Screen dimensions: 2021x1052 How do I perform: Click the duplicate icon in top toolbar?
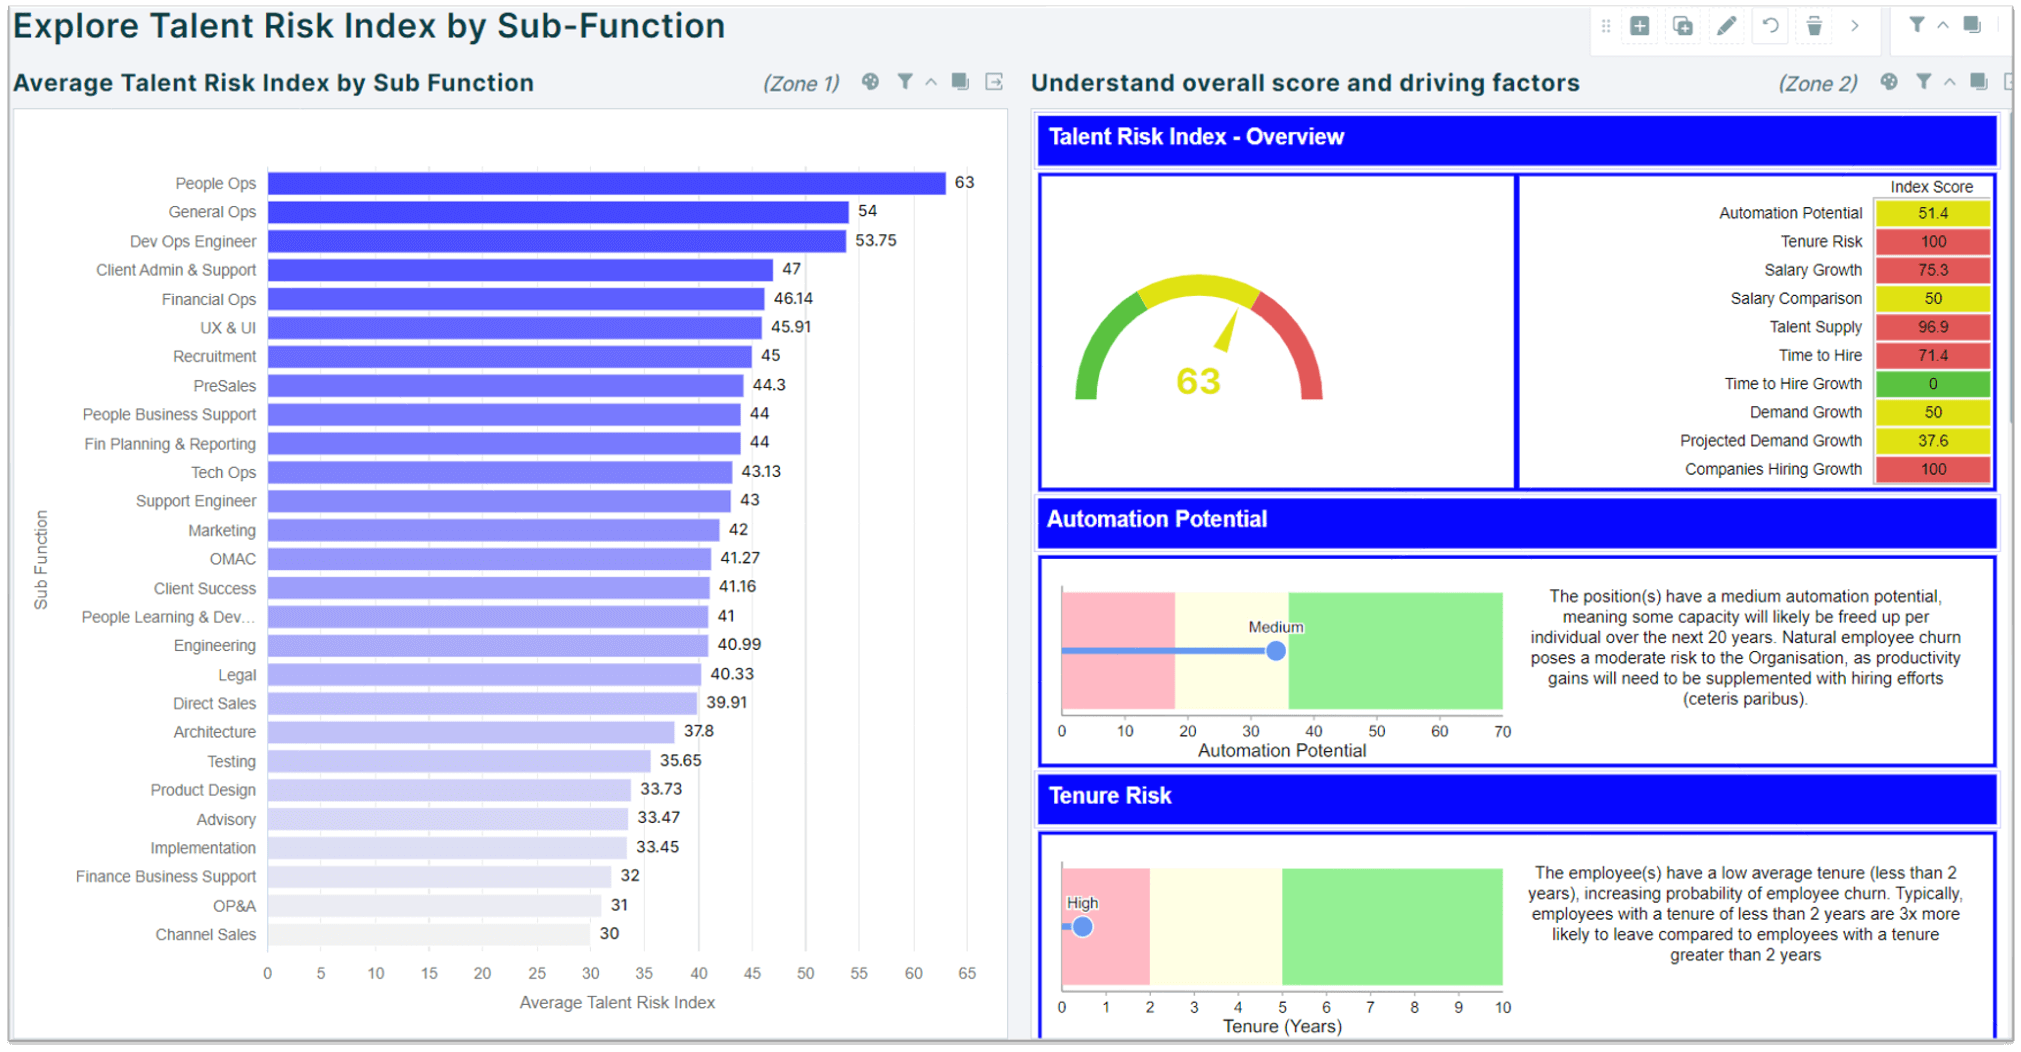(x=1683, y=27)
